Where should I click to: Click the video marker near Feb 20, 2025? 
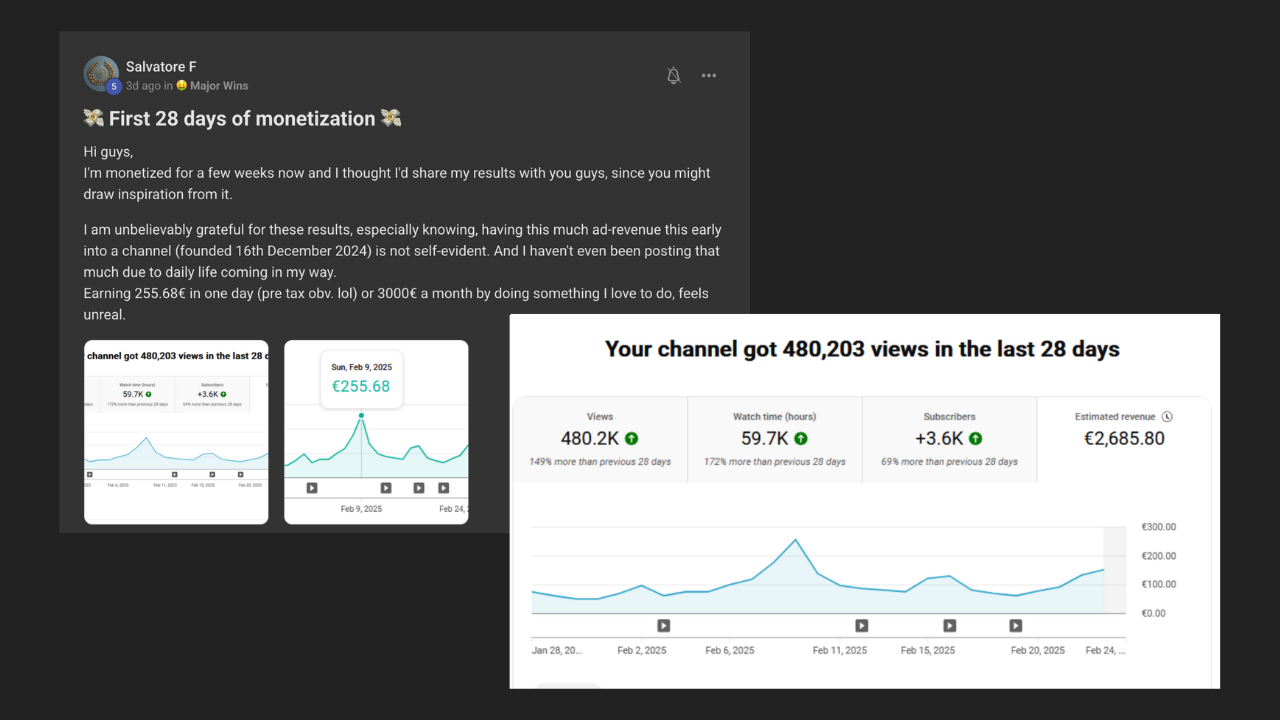[1016, 626]
